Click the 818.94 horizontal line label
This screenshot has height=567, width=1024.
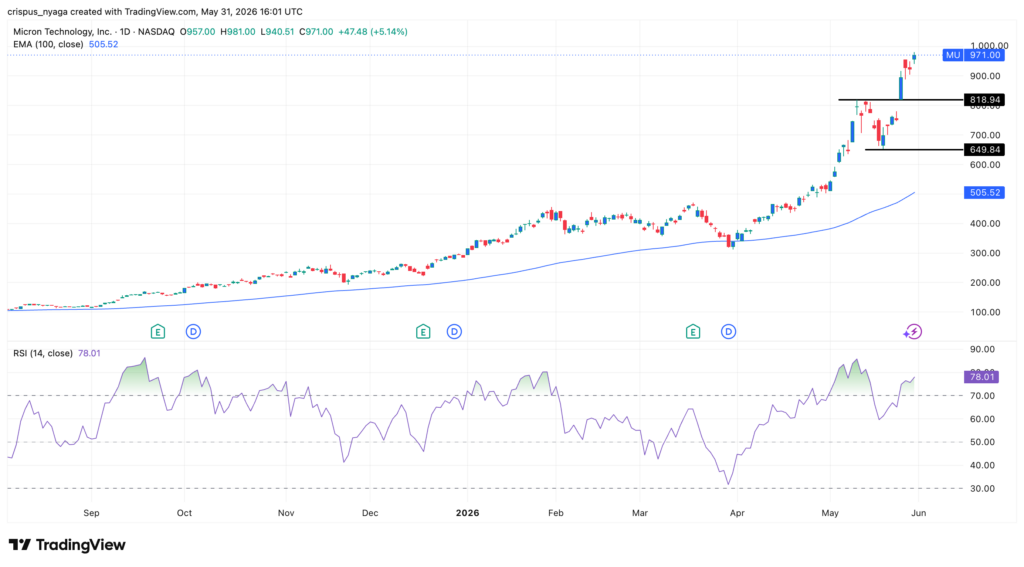(x=984, y=100)
